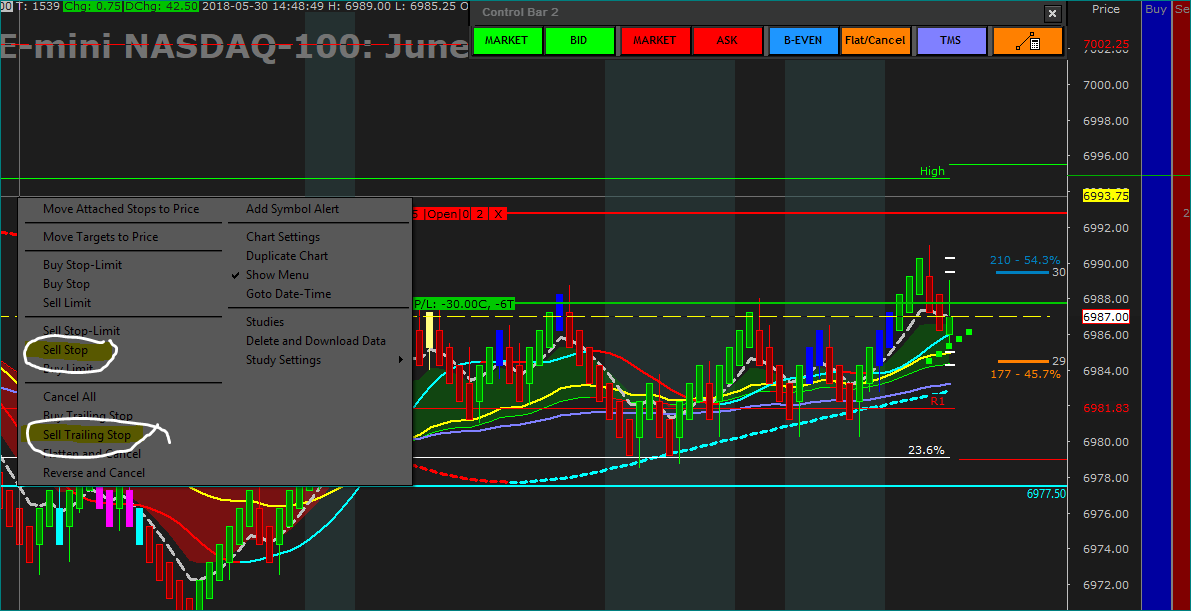
Task: Open Studies from the context menu
Action: (264, 322)
